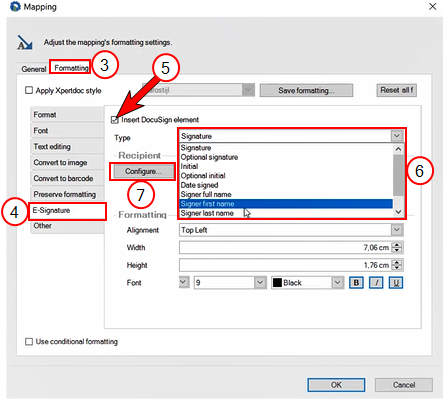Click the Reset all formatting button

pos(397,90)
